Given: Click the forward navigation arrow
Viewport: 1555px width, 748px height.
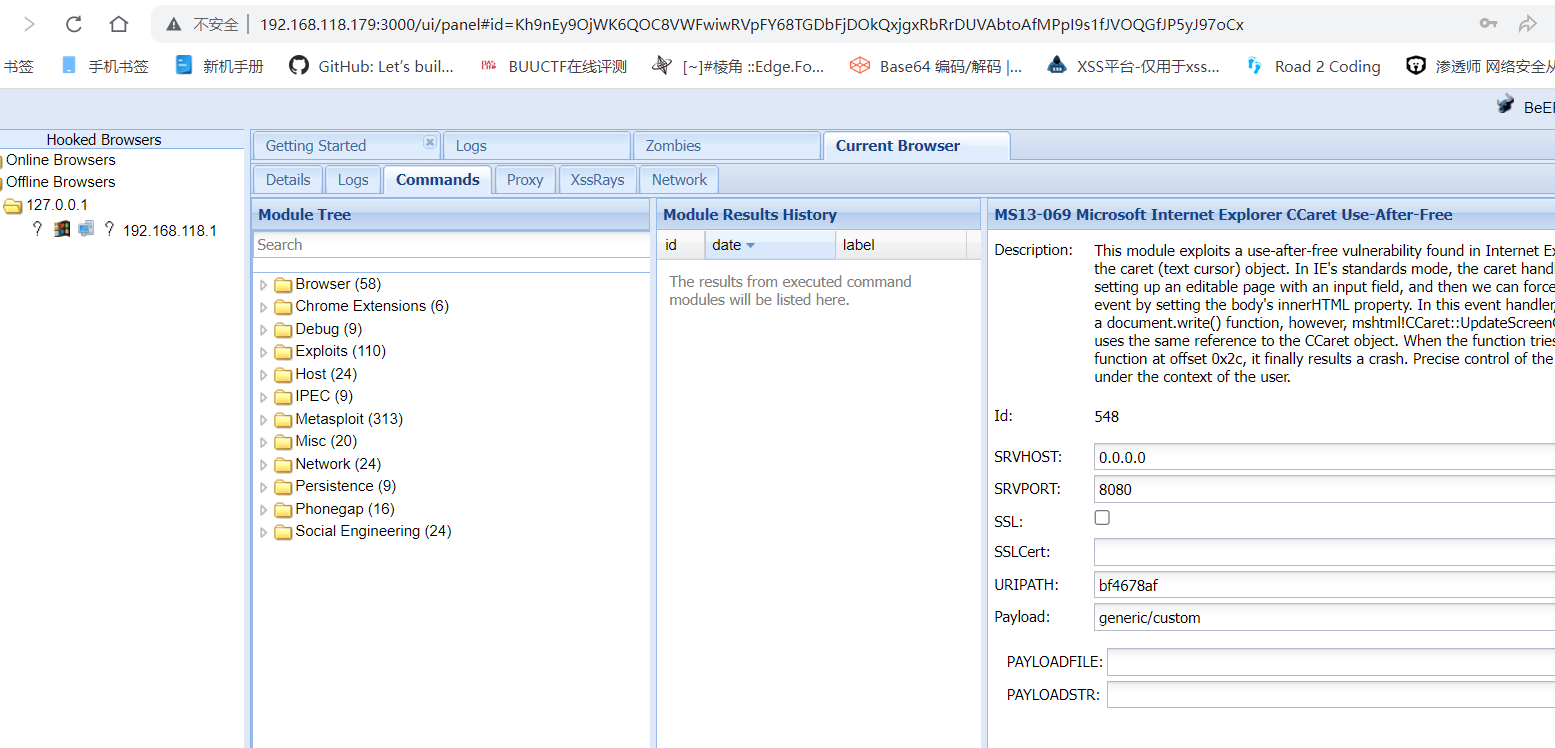Looking at the screenshot, I should coord(29,24).
